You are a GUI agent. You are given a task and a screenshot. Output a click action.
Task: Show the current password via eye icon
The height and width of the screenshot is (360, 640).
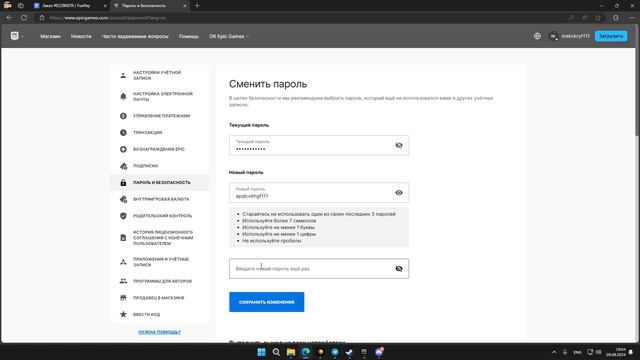(x=399, y=145)
